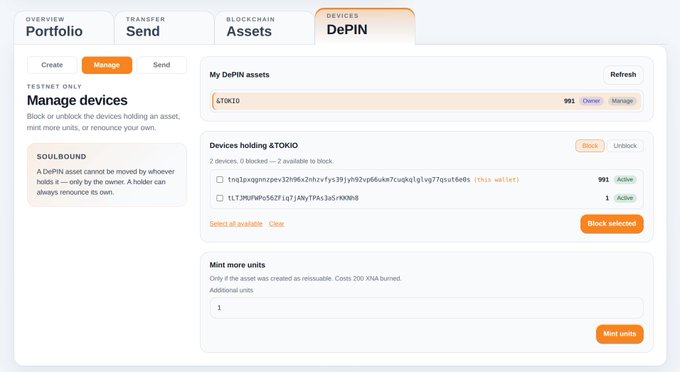
Task: Click the 991 balance in the &TOKIO row
Action: [569, 101]
